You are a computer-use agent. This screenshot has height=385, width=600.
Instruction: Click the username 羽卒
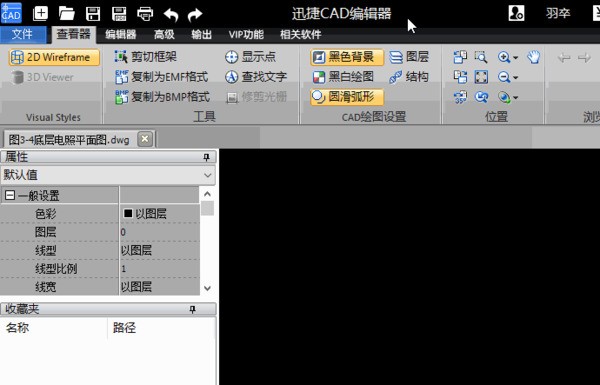(x=558, y=13)
